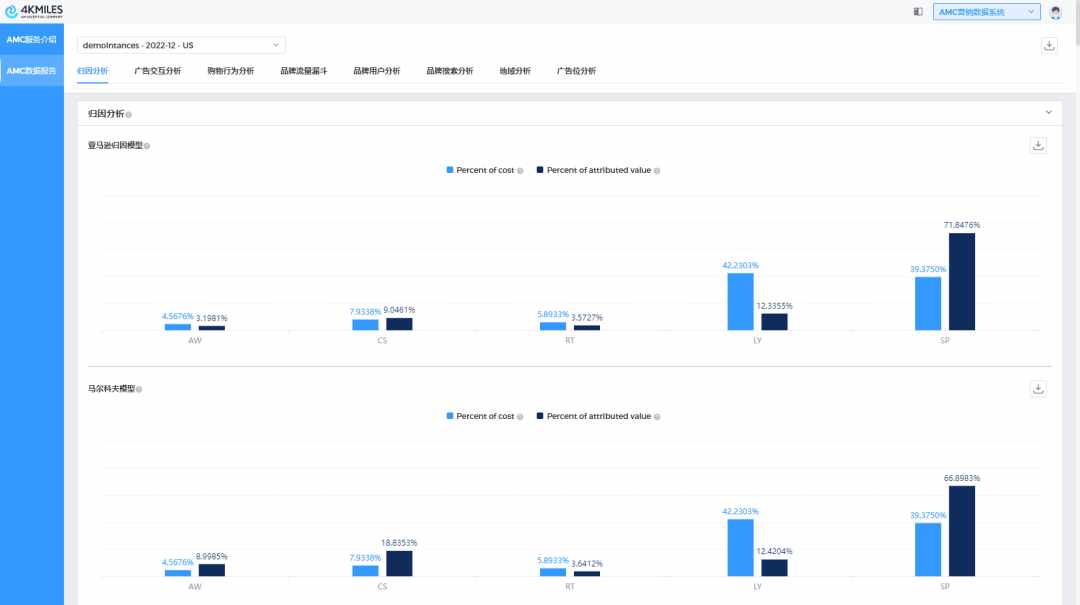The width and height of the screenshot is (1080, 605).
Task: Open first AMC sidebar menu item
Action: 32,40
